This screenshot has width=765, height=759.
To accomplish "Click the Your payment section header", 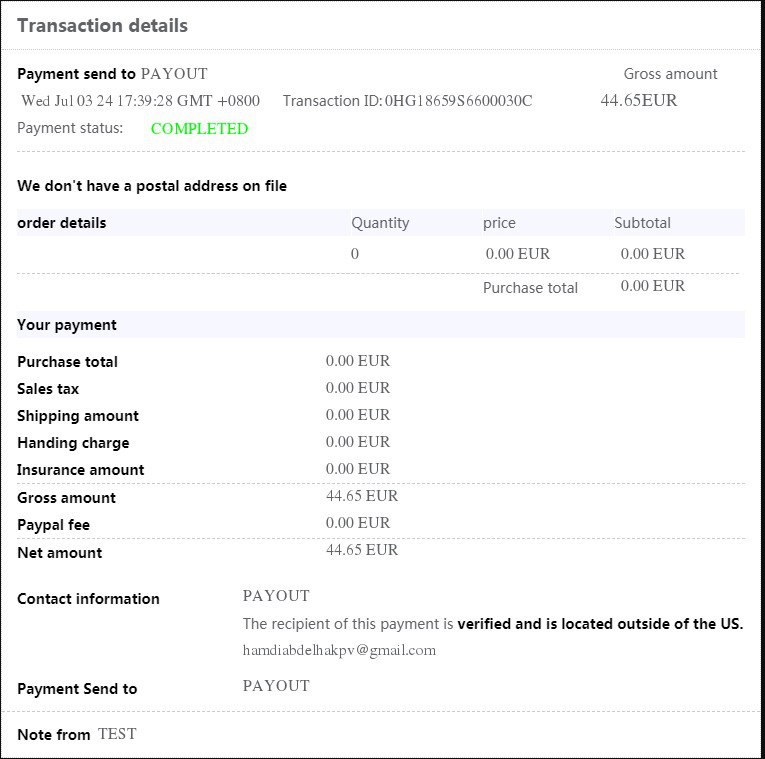I will pyautogui.click(x=67, y=325).
